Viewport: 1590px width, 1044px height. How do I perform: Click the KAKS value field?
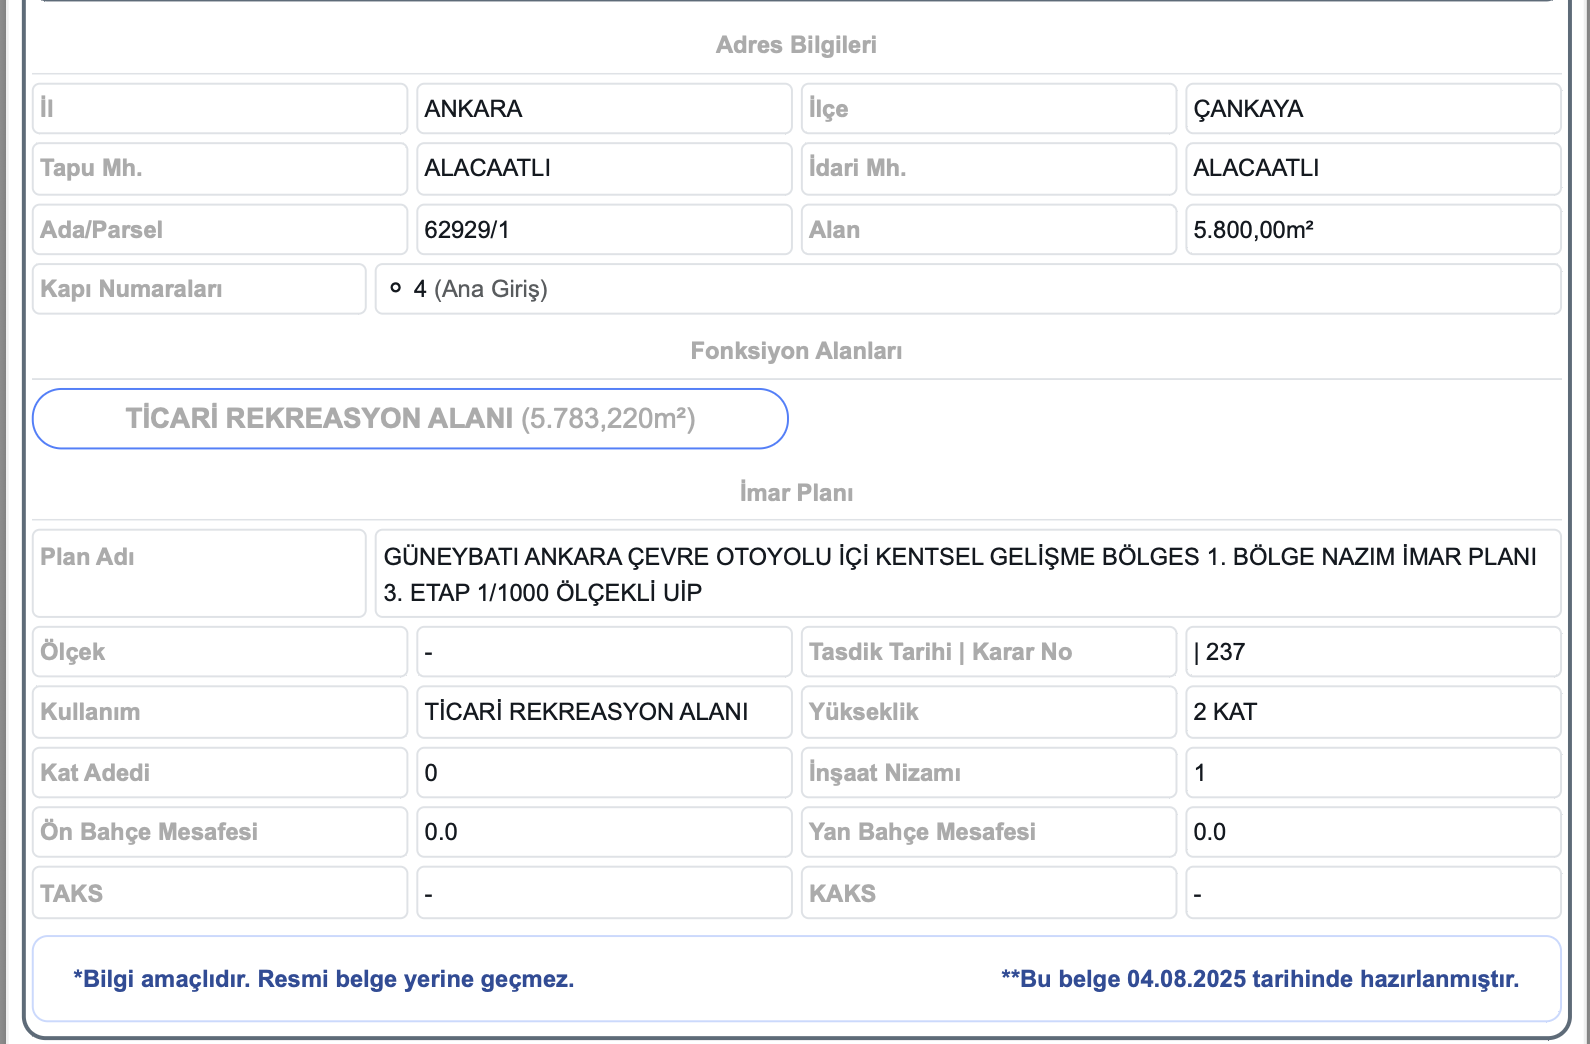[1372, 893]
